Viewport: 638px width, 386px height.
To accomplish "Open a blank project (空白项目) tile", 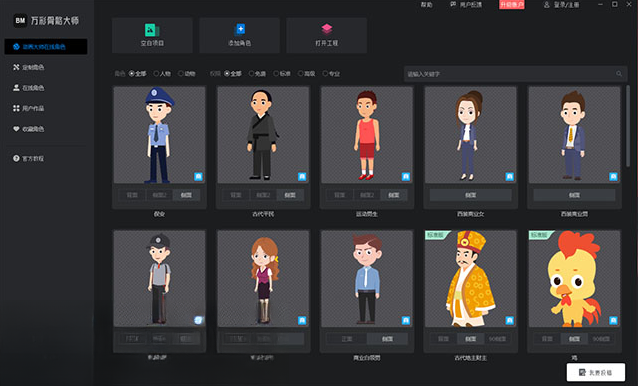I will pos(152,35).
